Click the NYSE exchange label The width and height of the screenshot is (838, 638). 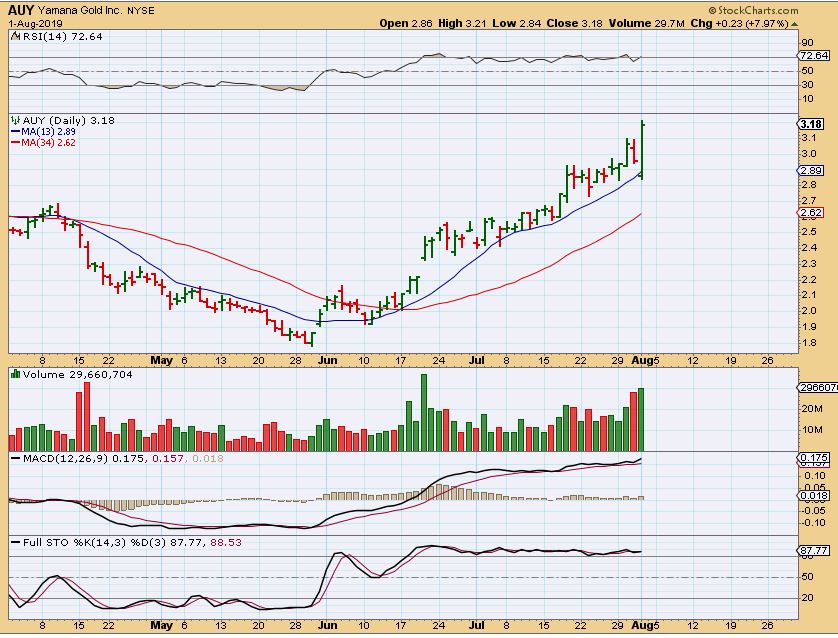click(141, 11)
